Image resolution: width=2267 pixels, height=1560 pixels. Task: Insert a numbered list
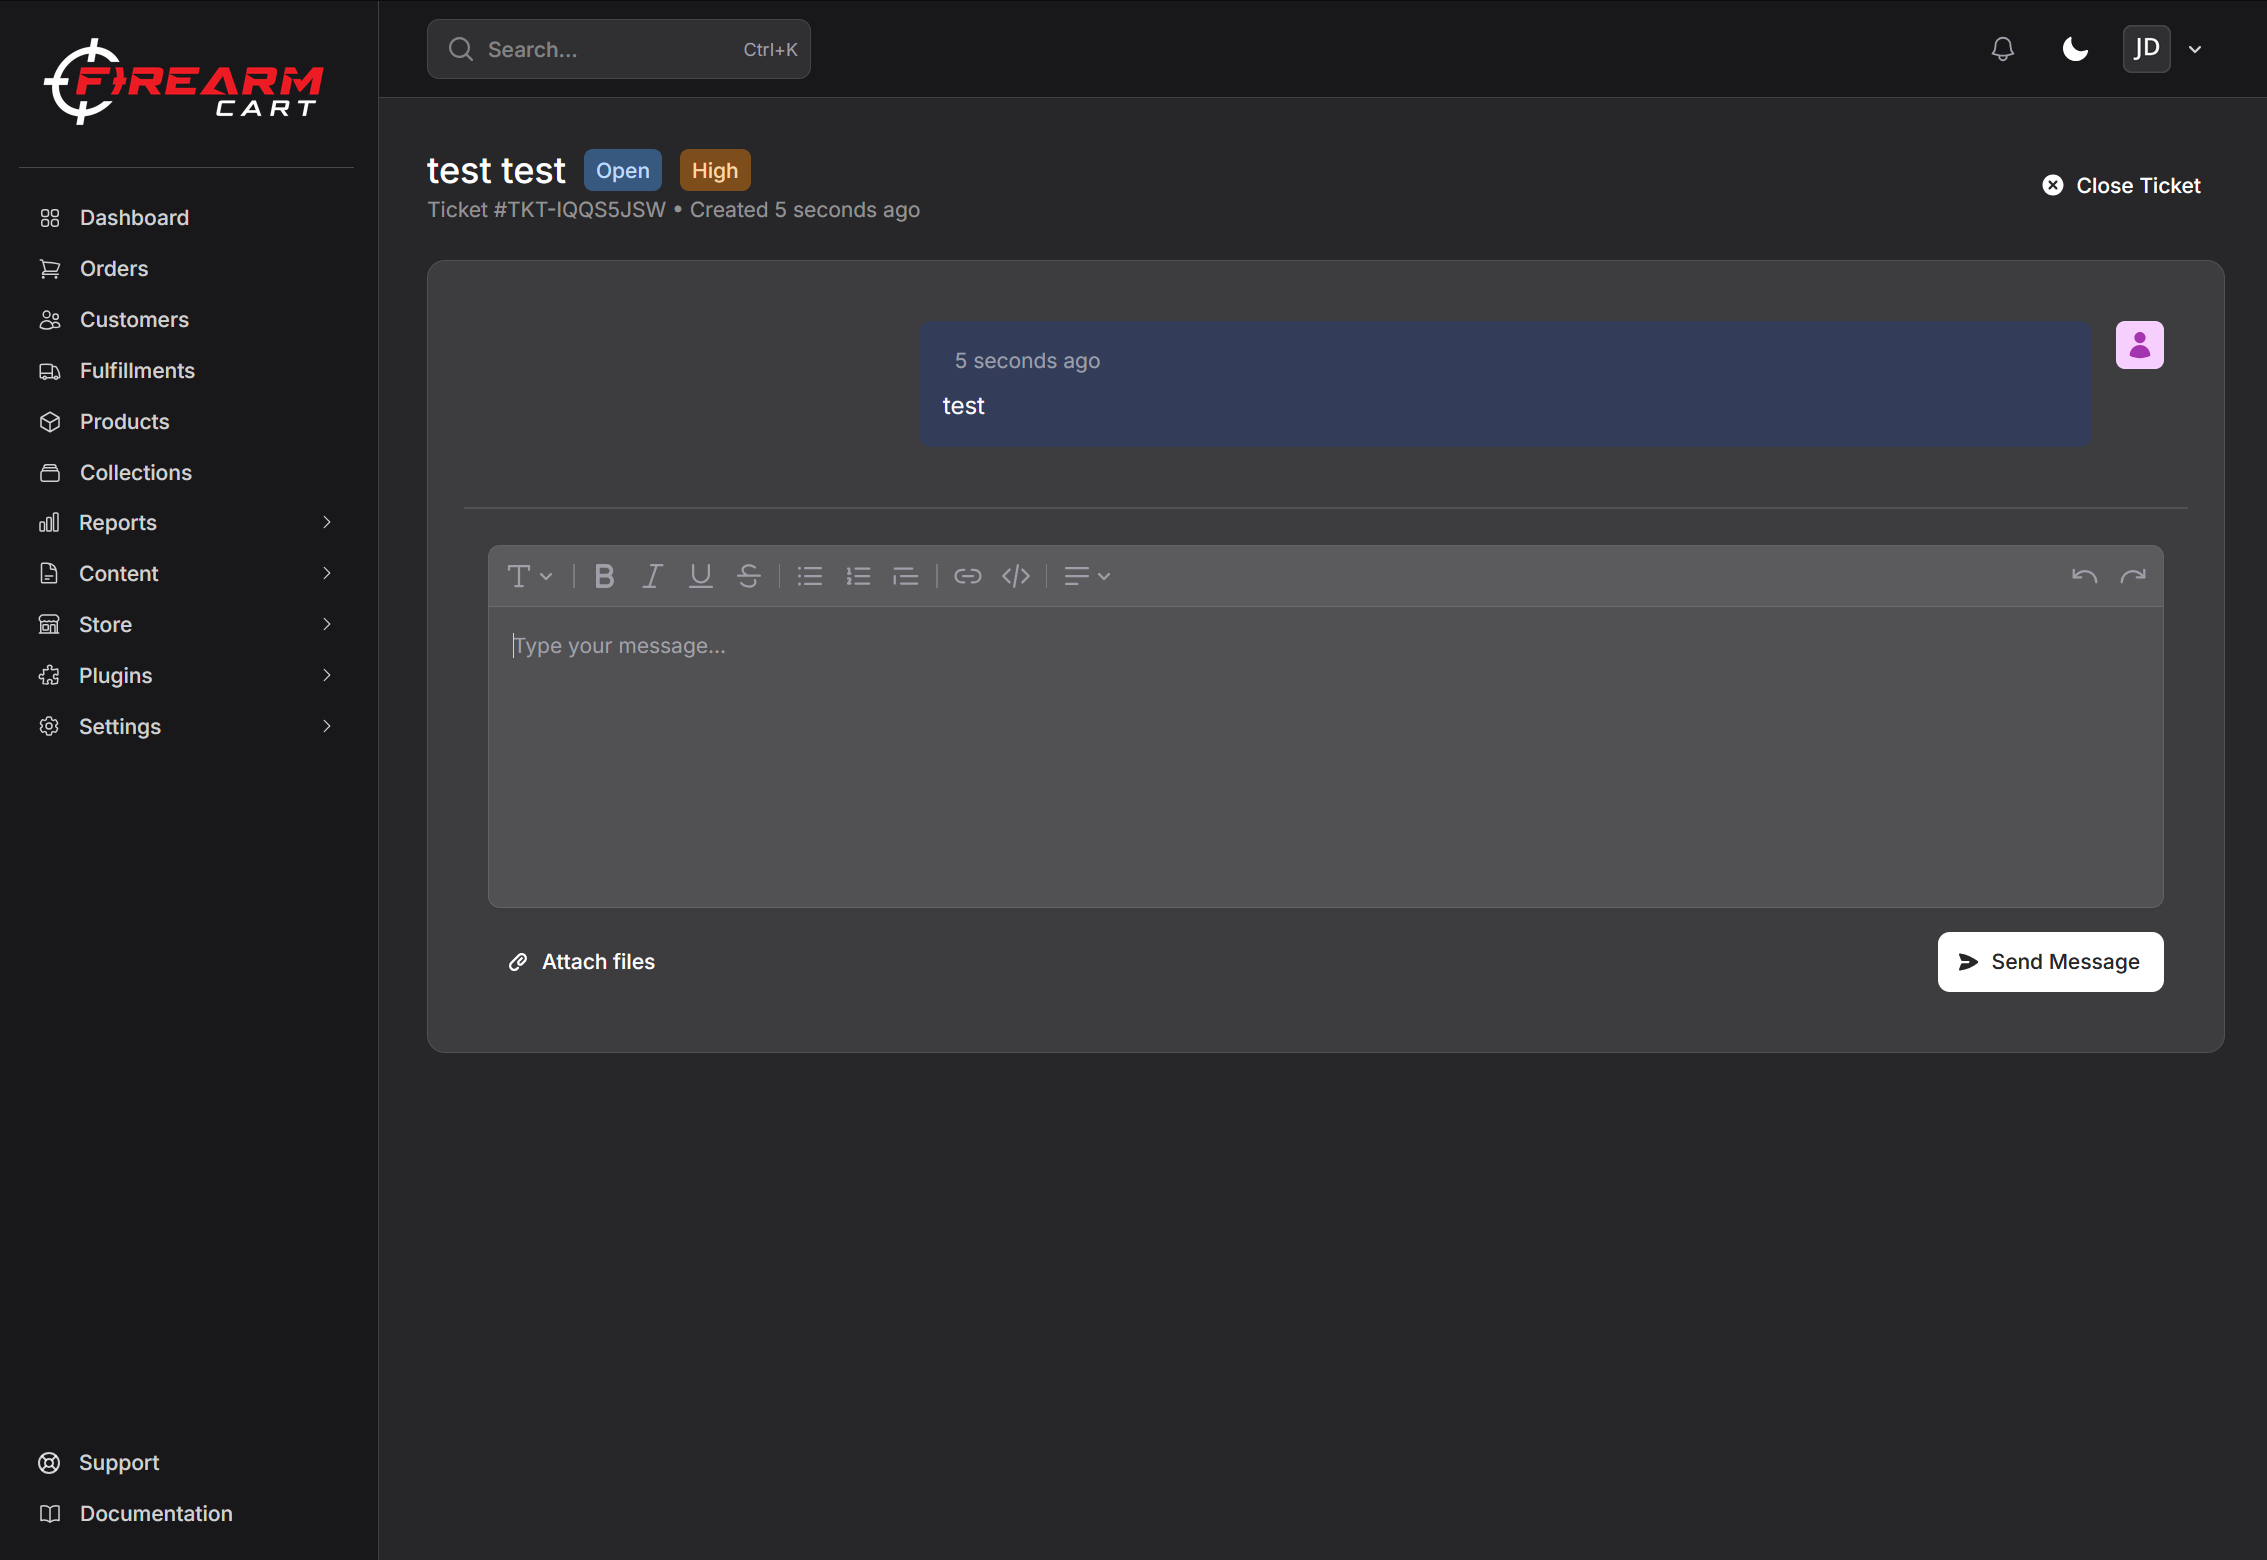[x=858, y=576]
